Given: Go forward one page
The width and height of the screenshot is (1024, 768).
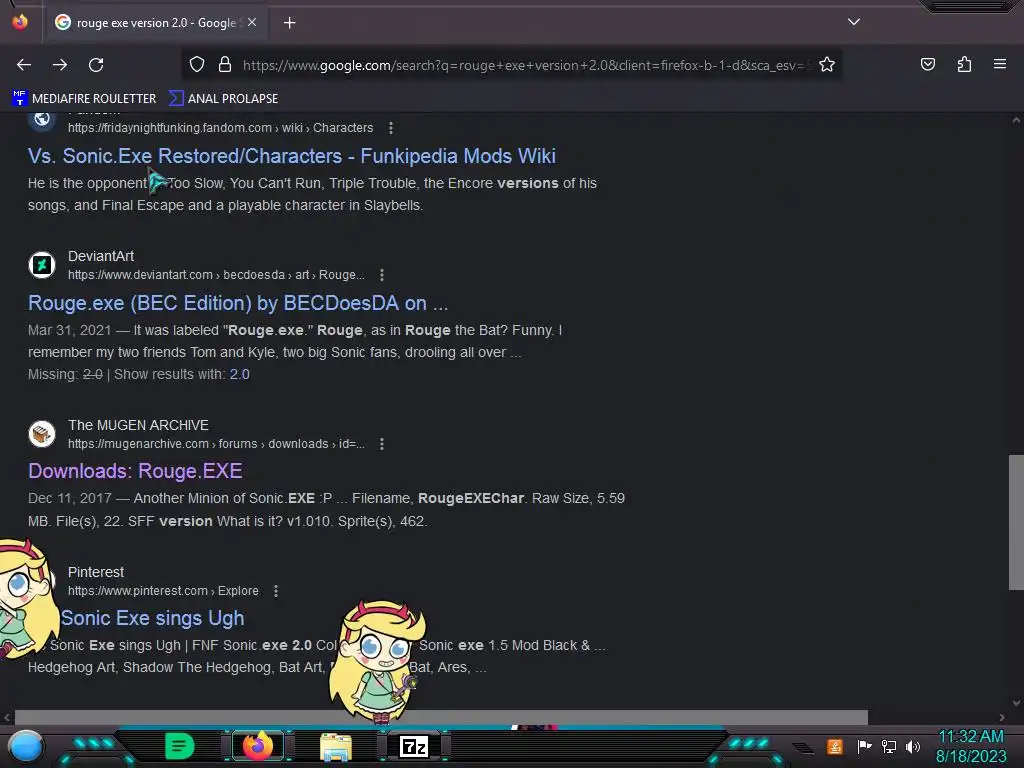Looking at the screenshot, I should coord(60,65).
